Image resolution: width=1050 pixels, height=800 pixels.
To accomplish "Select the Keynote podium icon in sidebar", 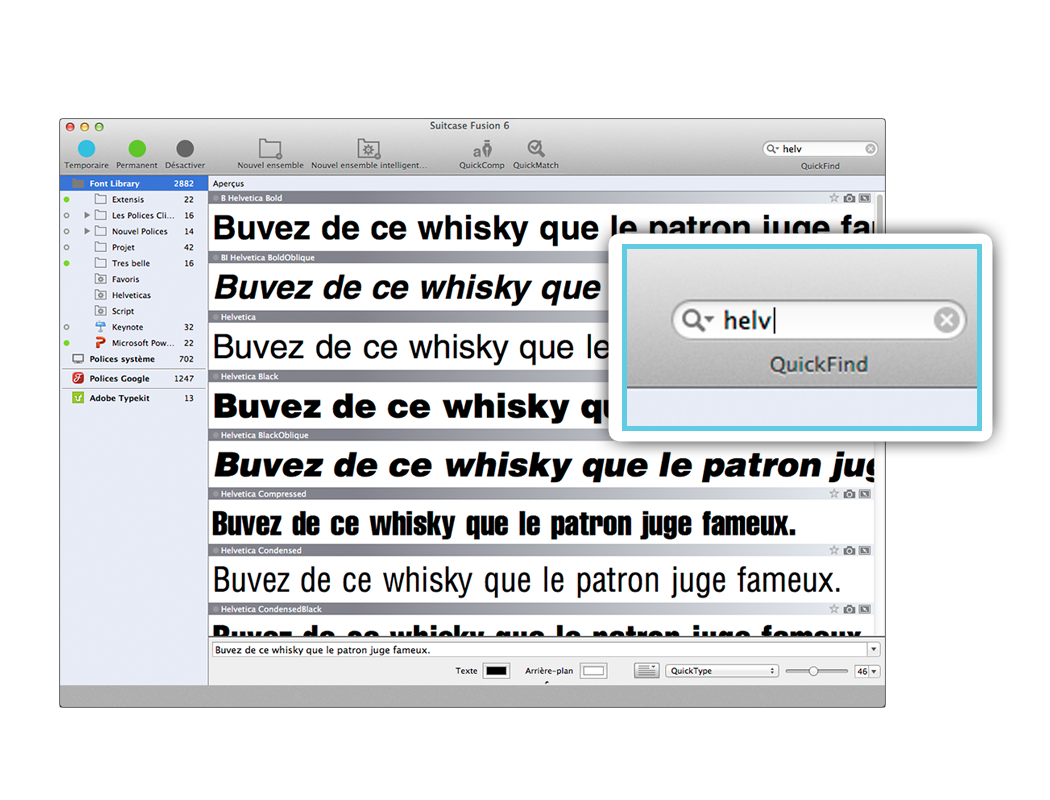I will [100, 327].
